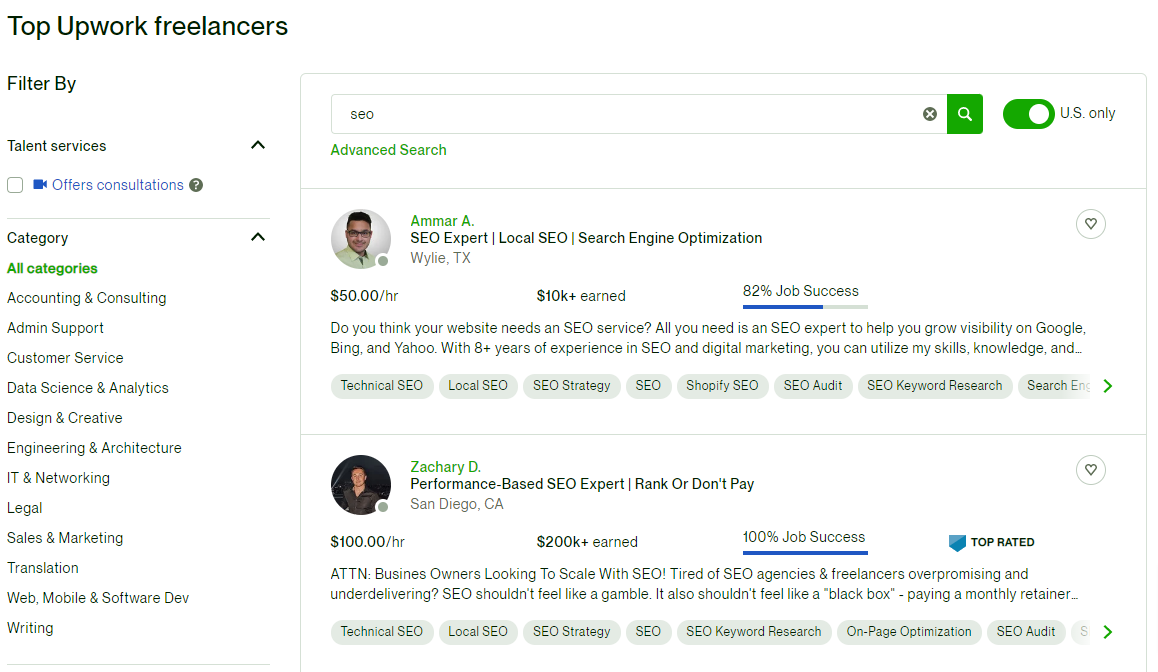
Task: Click Ammar's SEO Keyword Research tag
Action: [x=935, y=385]
